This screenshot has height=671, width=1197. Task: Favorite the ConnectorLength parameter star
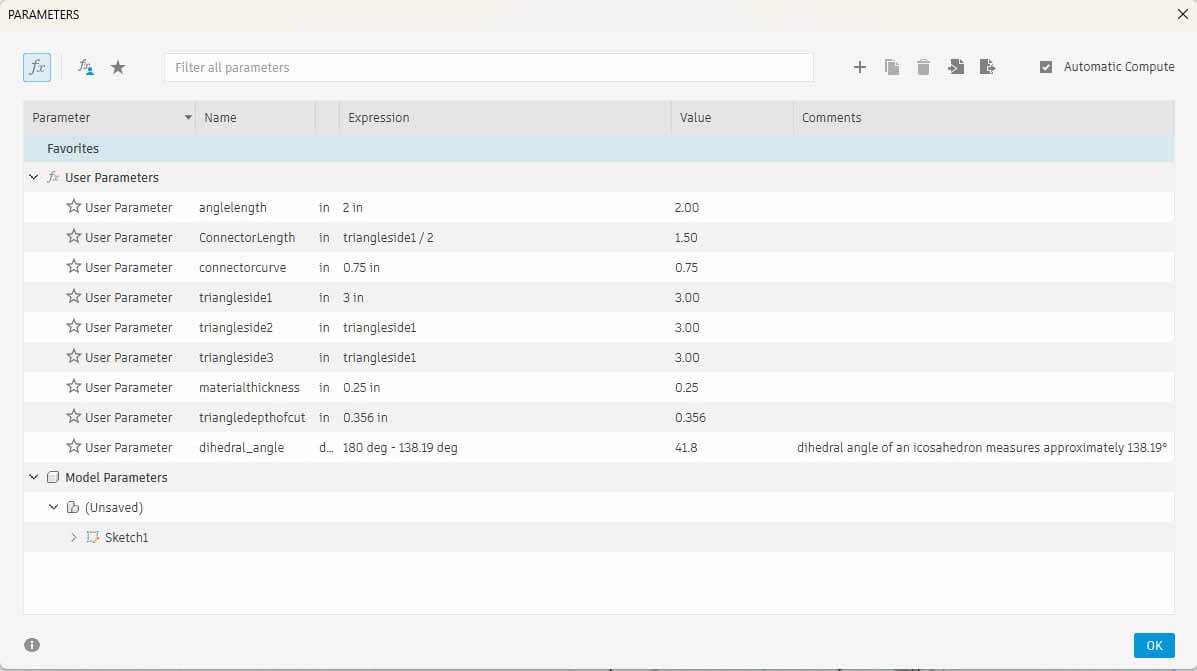(x=73, y=237)
